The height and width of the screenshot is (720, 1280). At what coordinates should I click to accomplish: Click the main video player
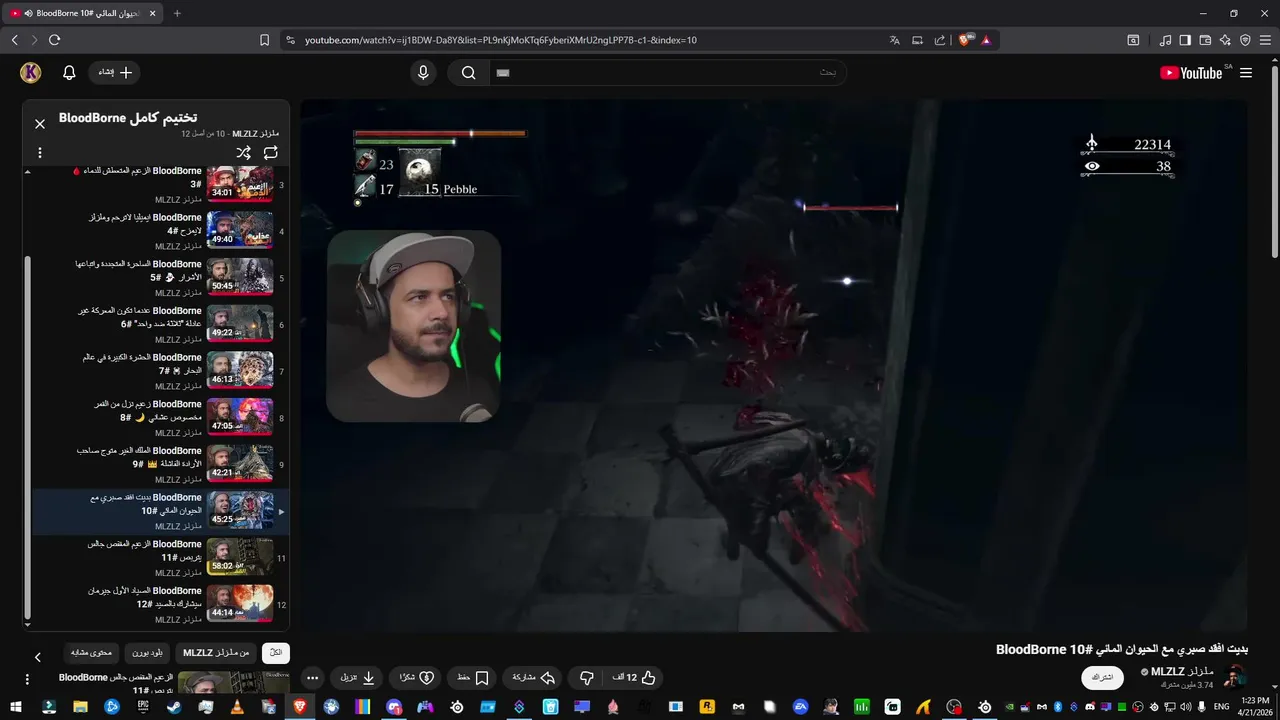773,366
